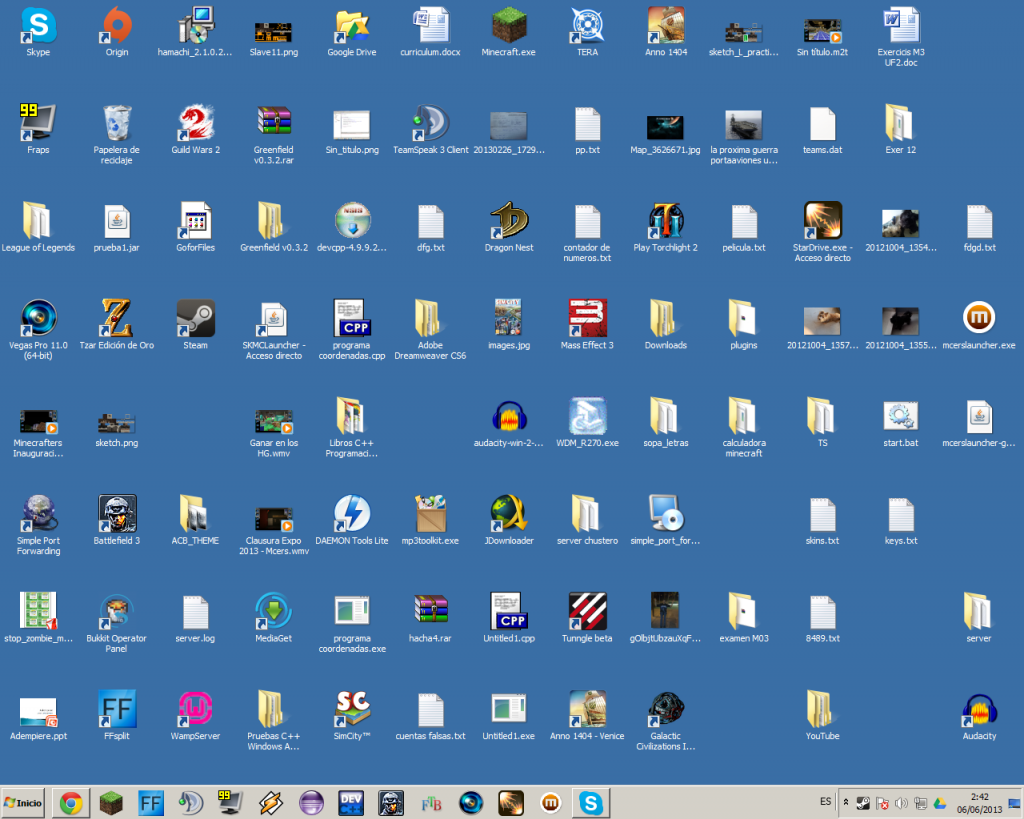Open the volume speaker icon in the tray

(x=901, y=803)
